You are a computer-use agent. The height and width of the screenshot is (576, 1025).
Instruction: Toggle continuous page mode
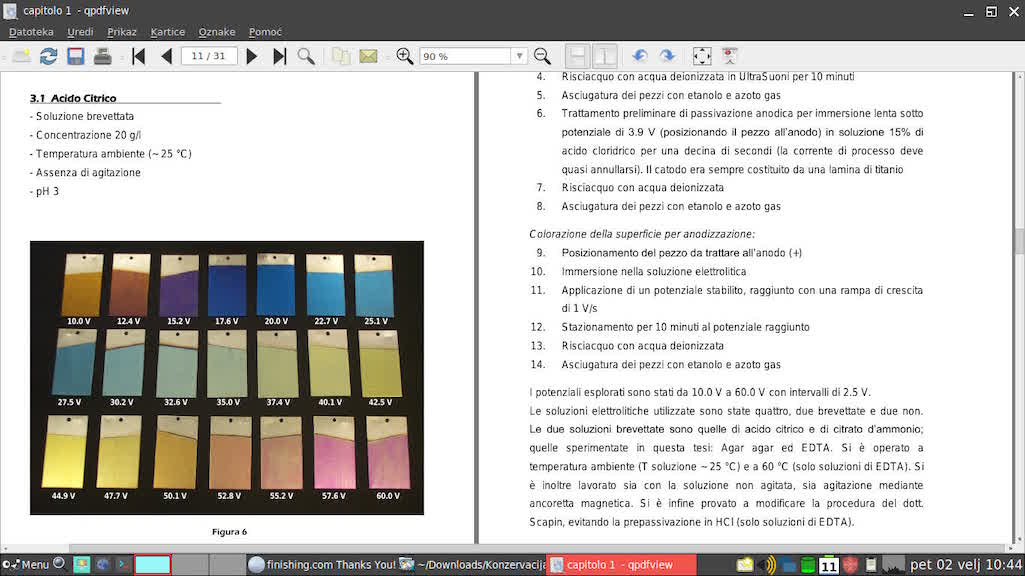click(577, 57)
